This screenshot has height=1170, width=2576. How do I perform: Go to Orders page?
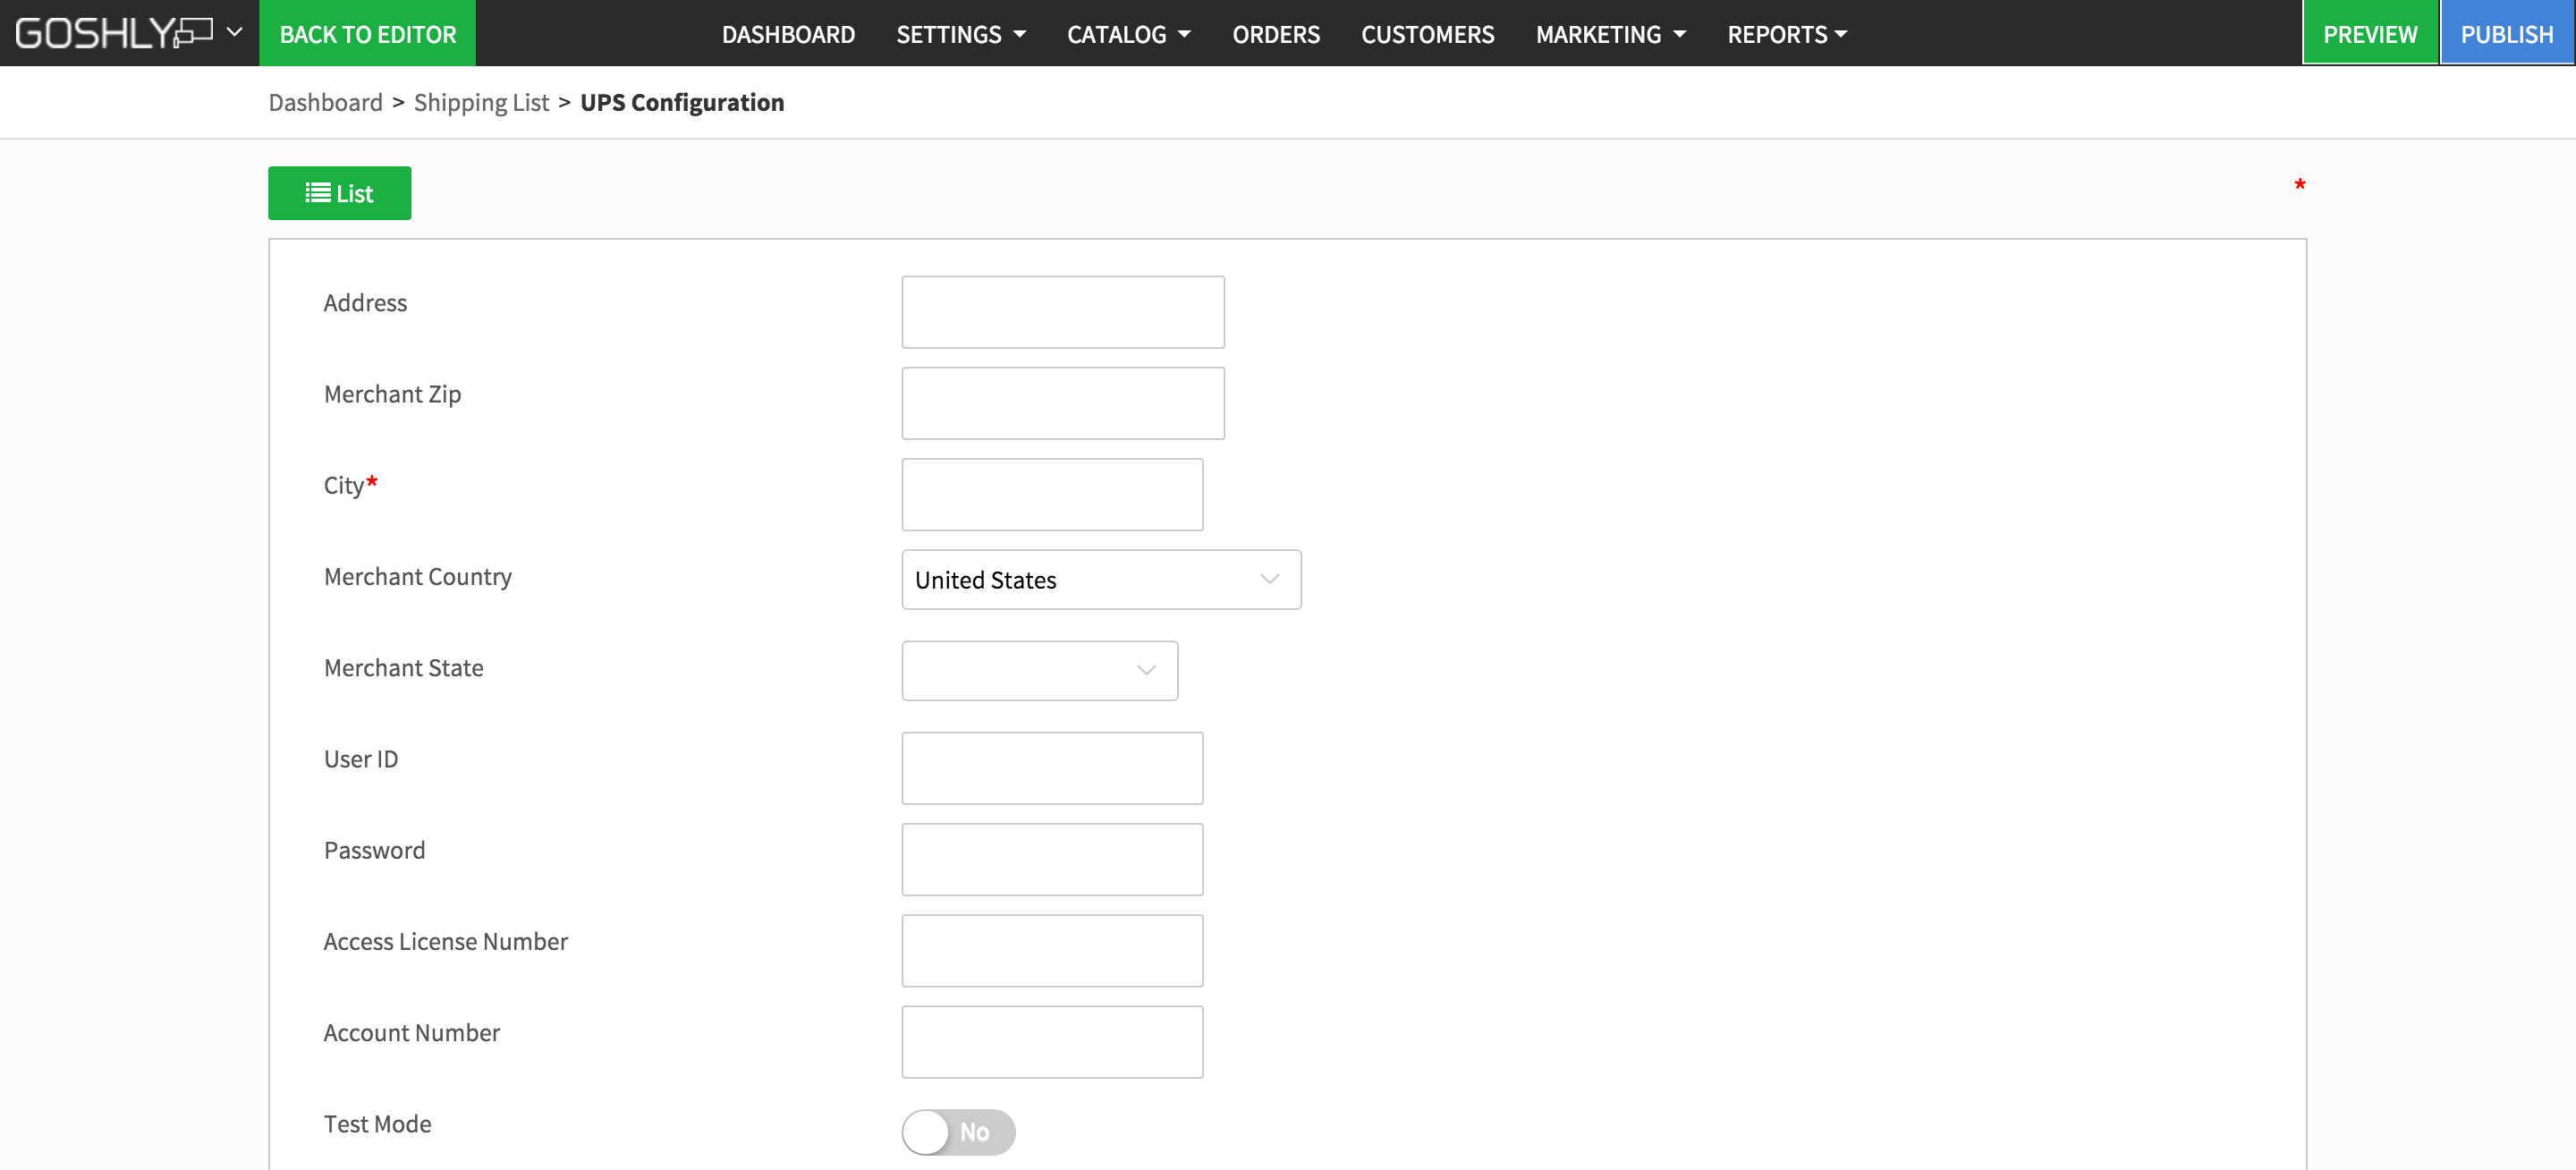click(x=1275, y=34)
